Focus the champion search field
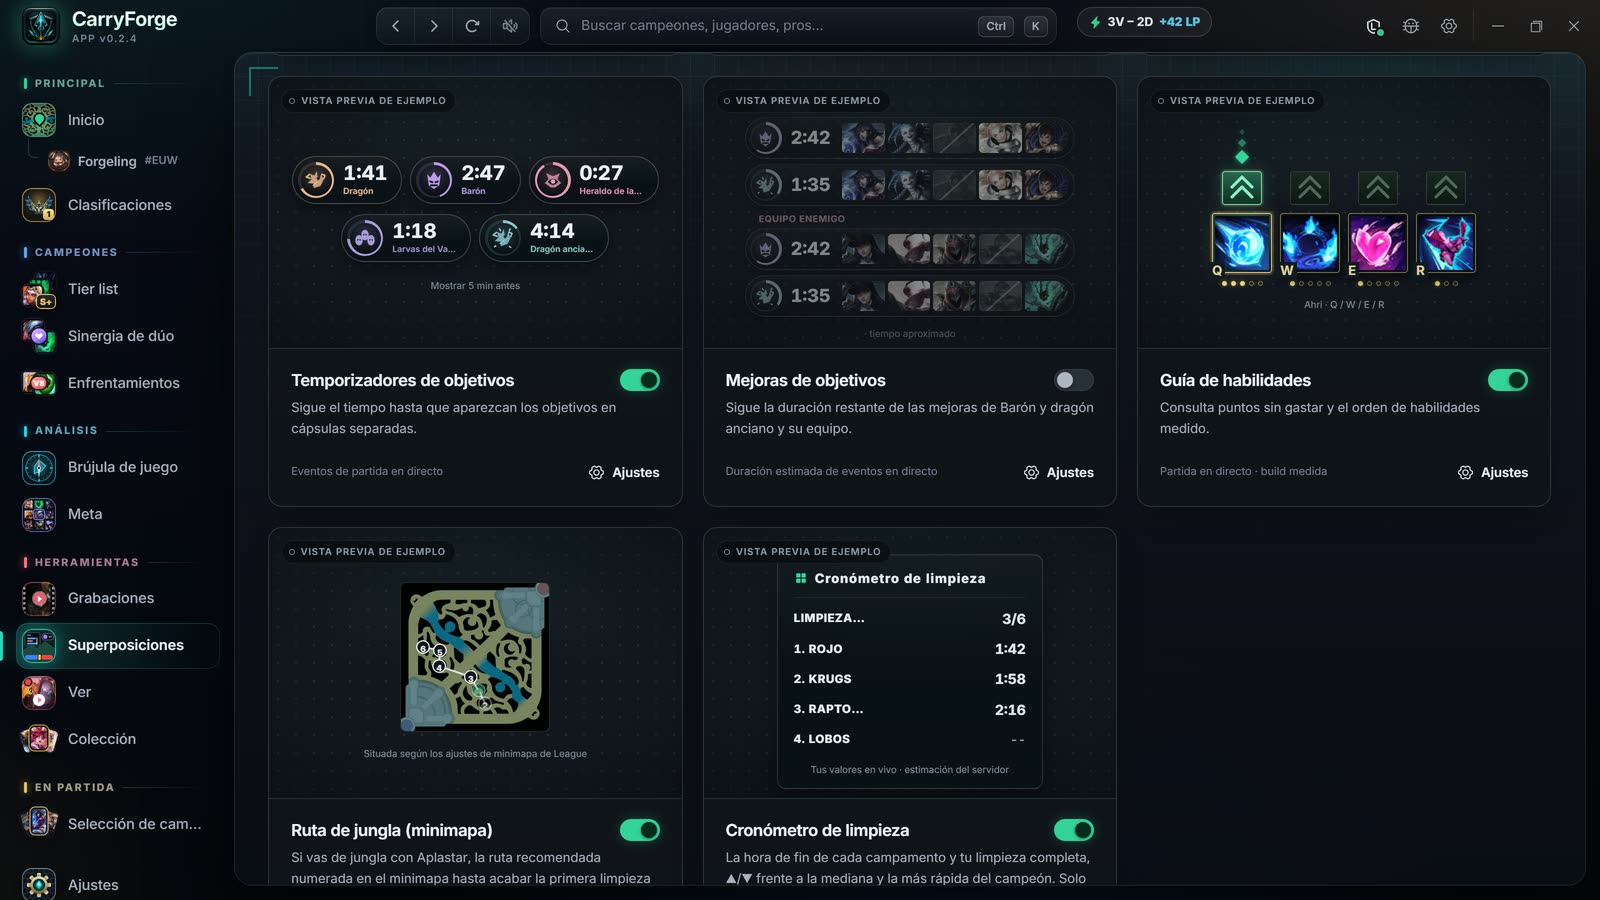Viewport: 1600px width, 900px height. (x=798, y=26)
